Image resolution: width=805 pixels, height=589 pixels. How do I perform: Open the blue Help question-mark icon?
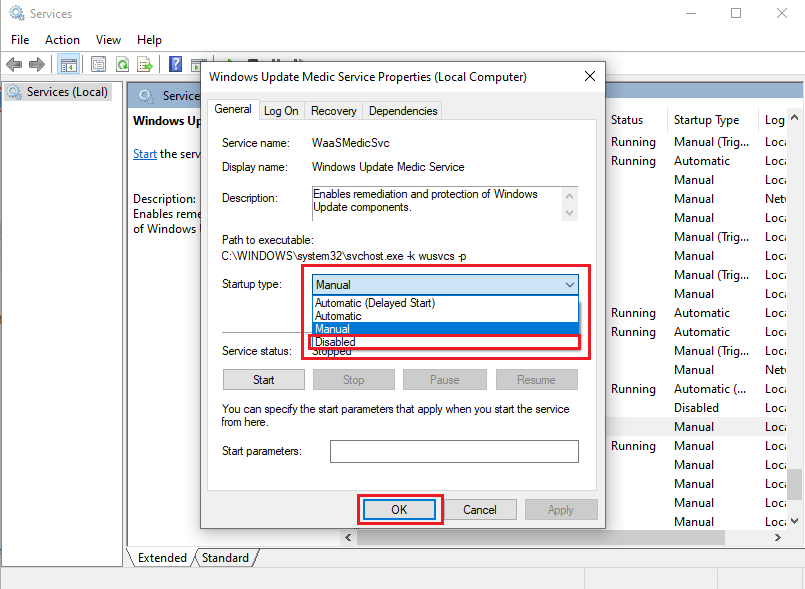[x=176, y=64]
